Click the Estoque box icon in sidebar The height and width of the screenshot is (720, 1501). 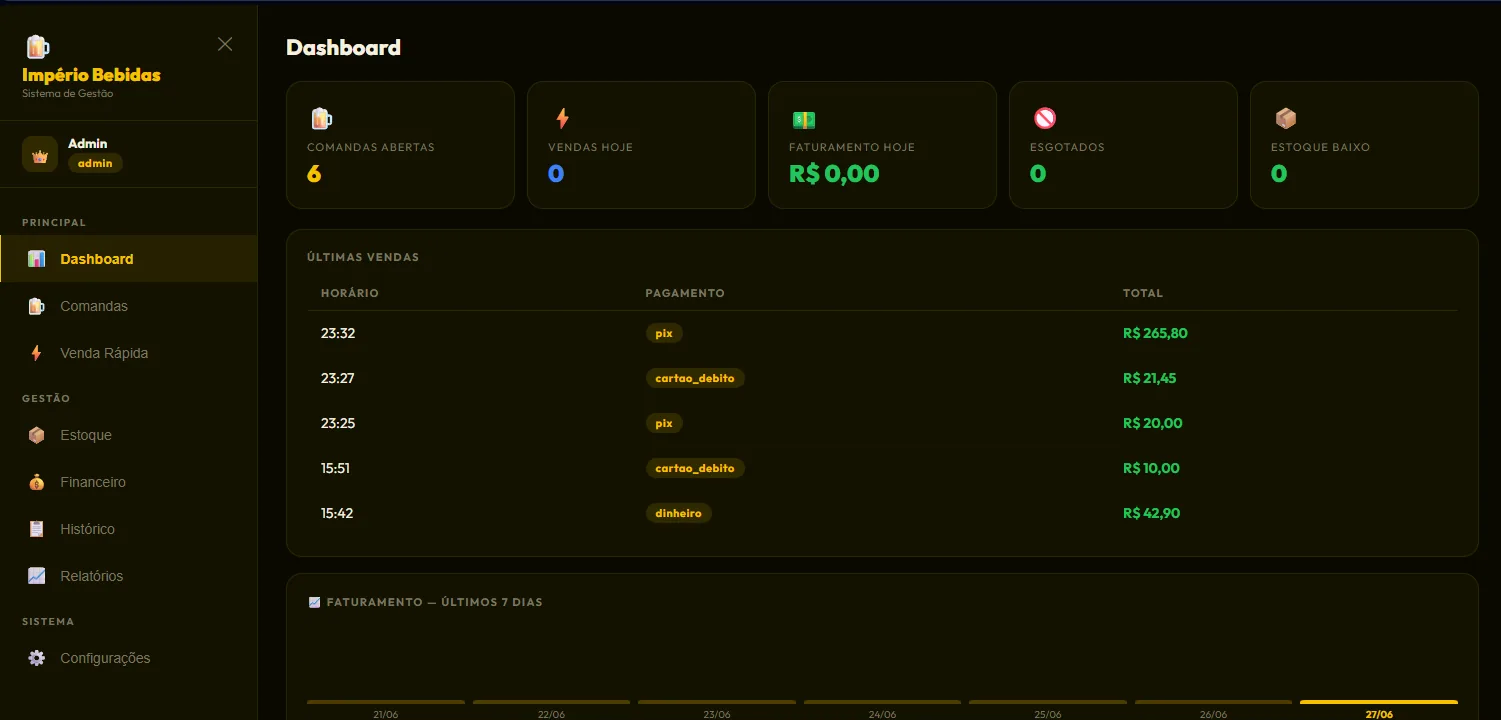(37, 435)
